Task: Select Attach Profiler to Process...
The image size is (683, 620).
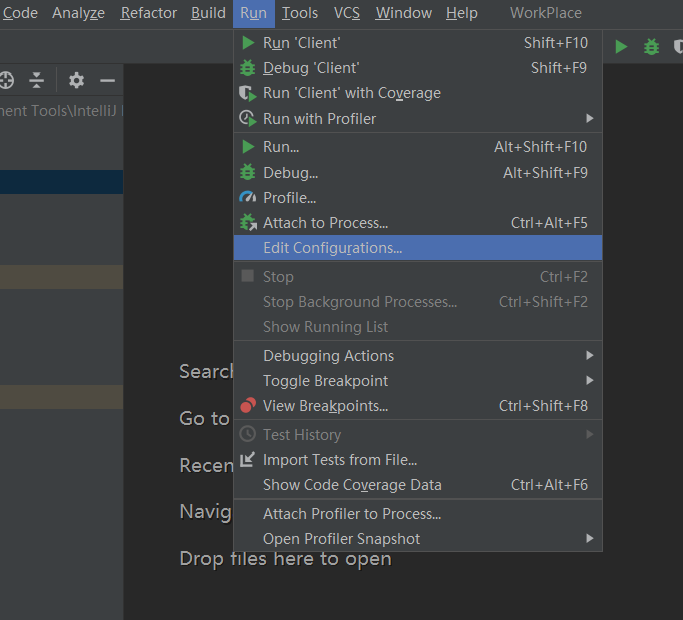Action: click(x=418, y=514)
